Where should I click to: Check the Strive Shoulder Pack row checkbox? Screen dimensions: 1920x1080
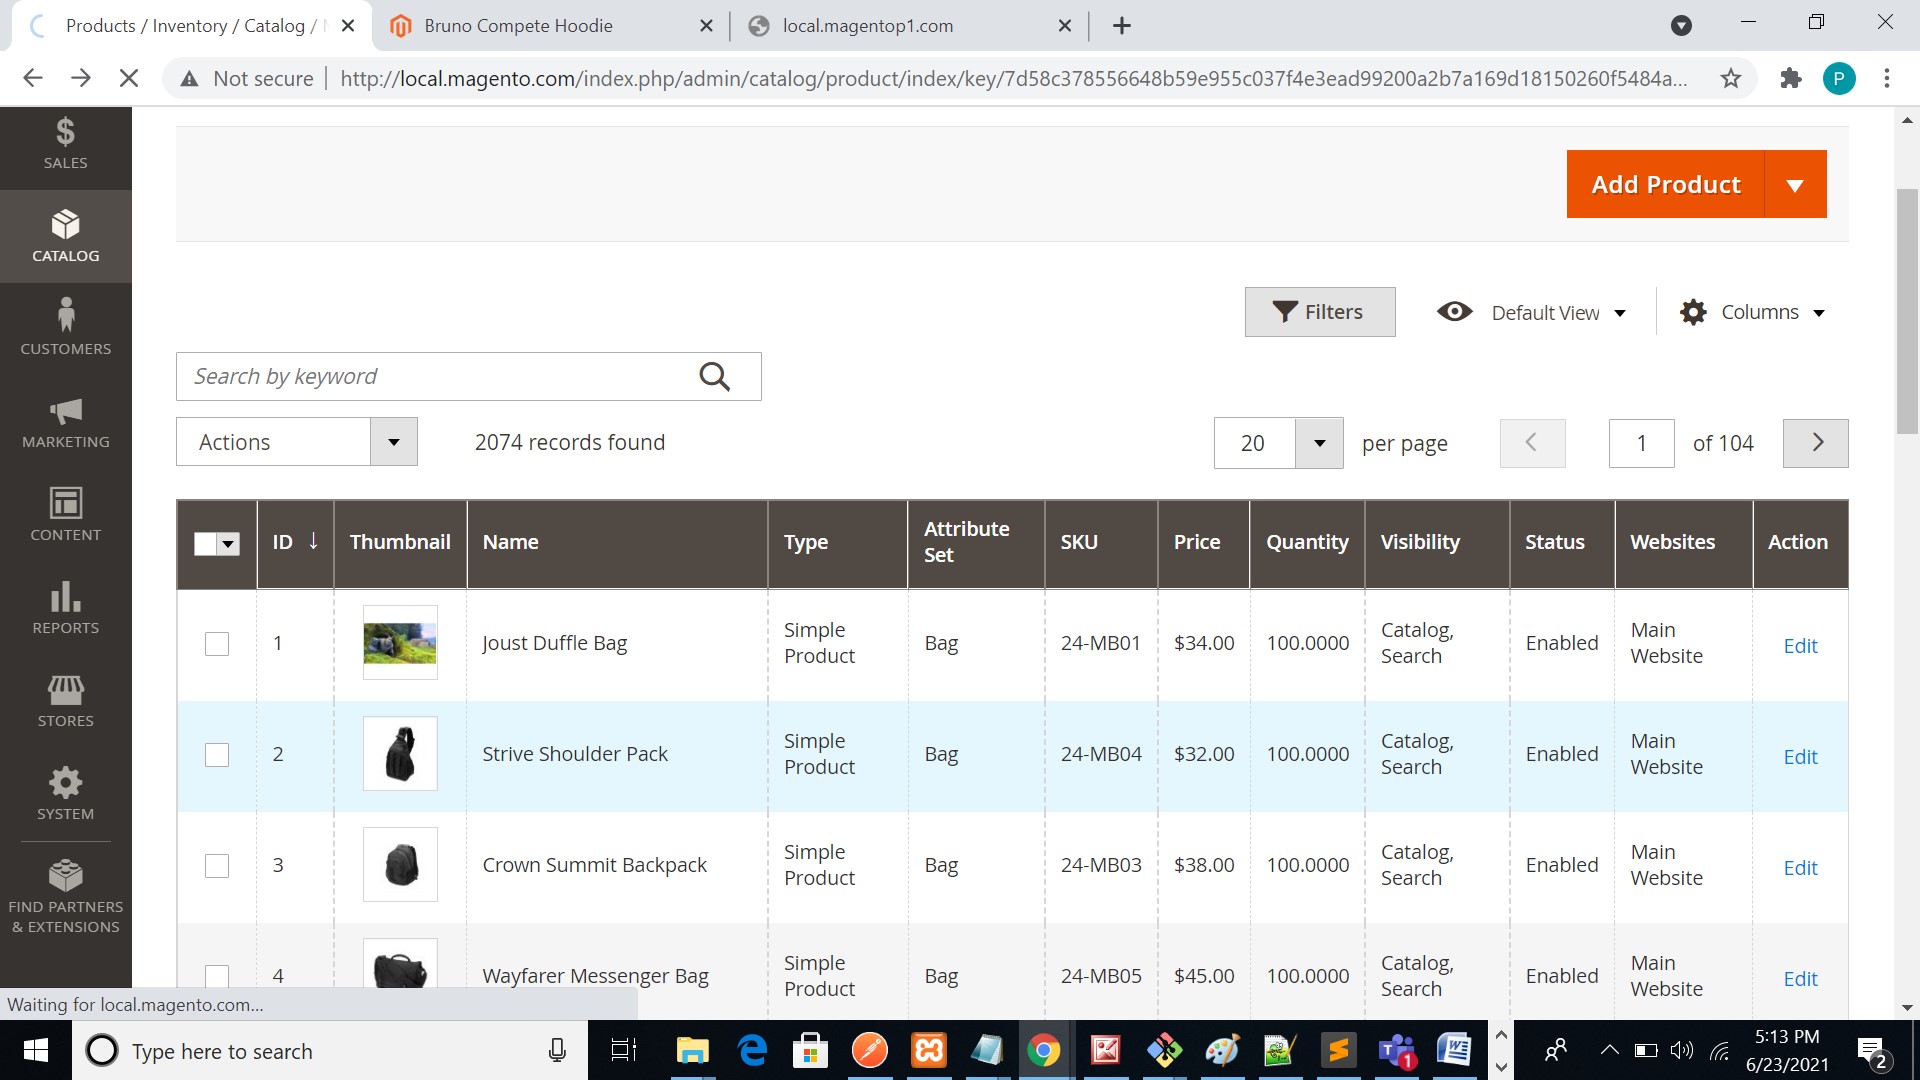[216, 755]
